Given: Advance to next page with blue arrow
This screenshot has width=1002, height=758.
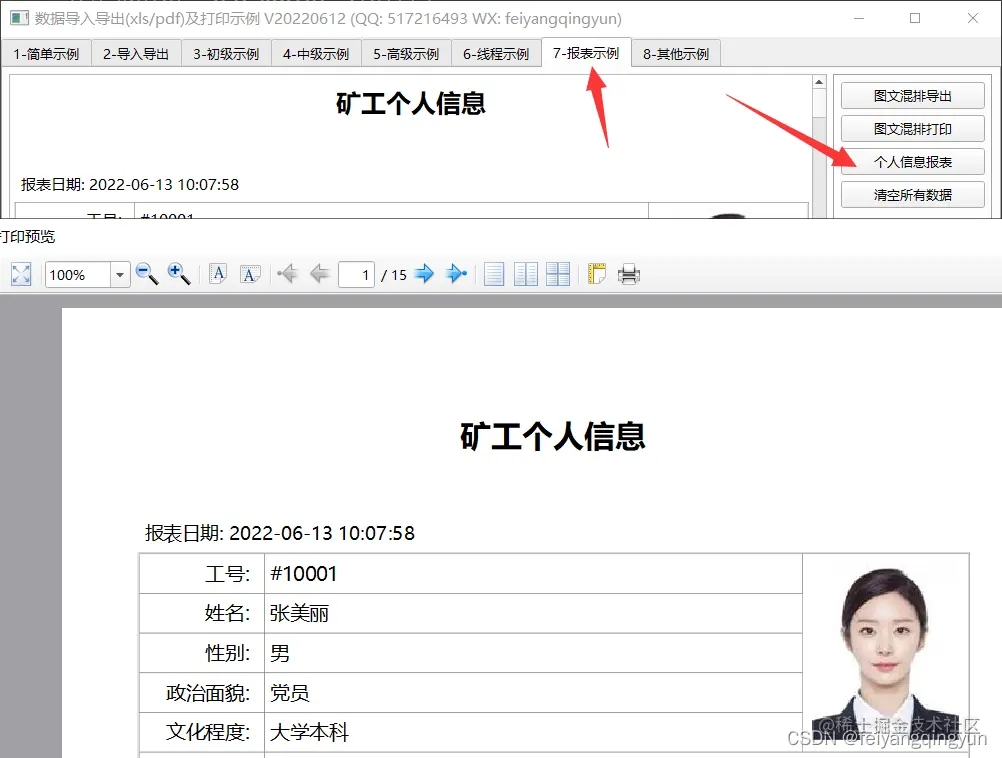Looking at the screenshot, I should [424, 273].
